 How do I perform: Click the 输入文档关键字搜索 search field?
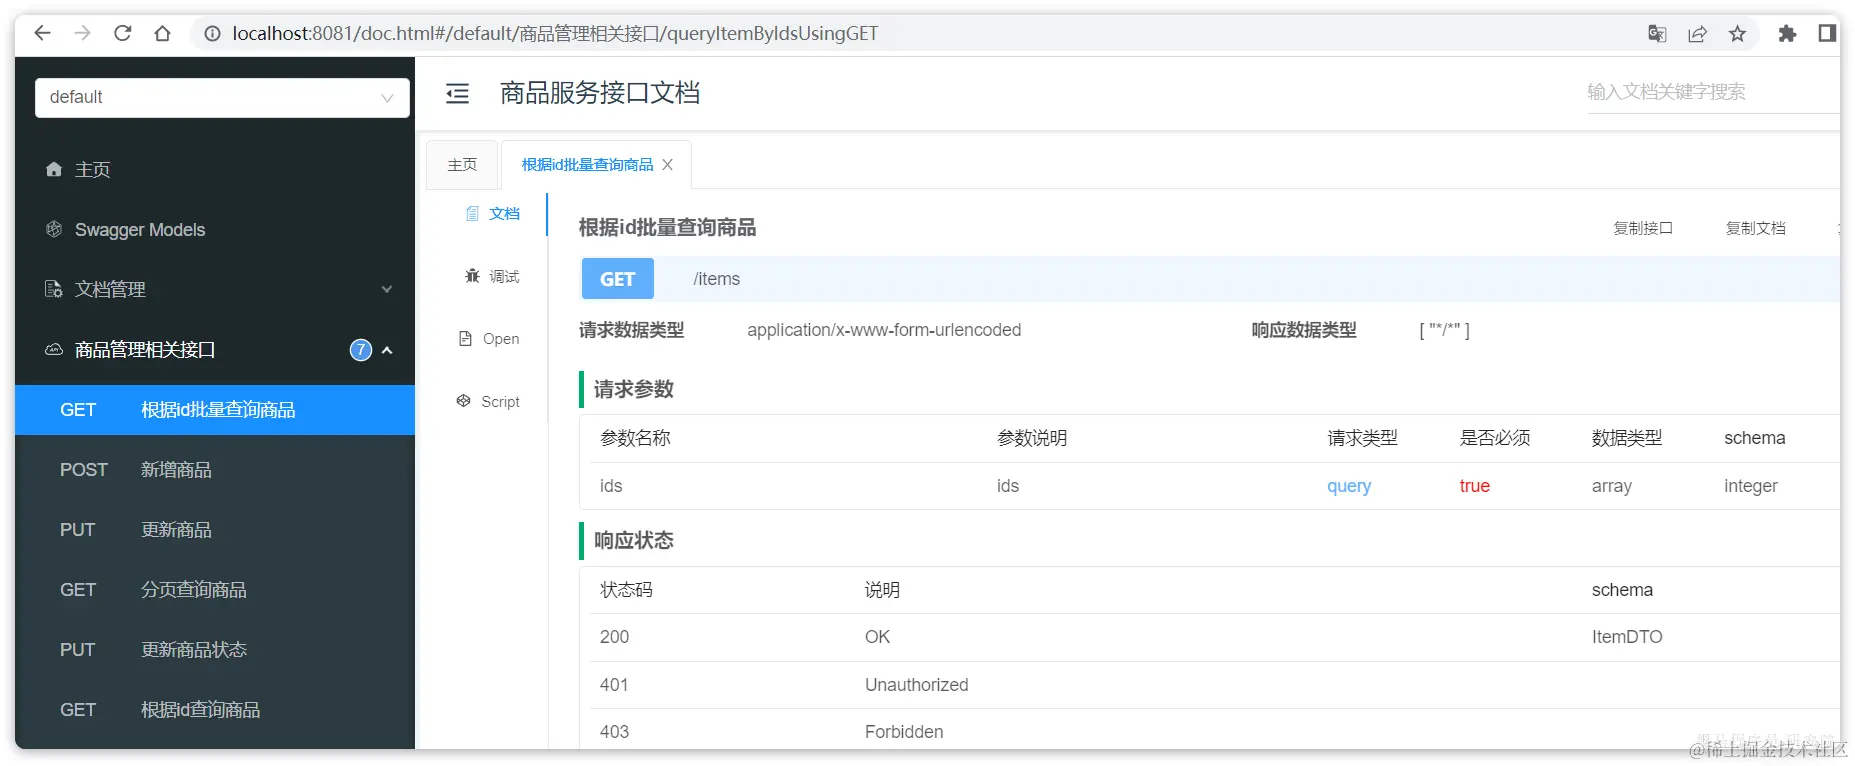(x=1712, y=92)
